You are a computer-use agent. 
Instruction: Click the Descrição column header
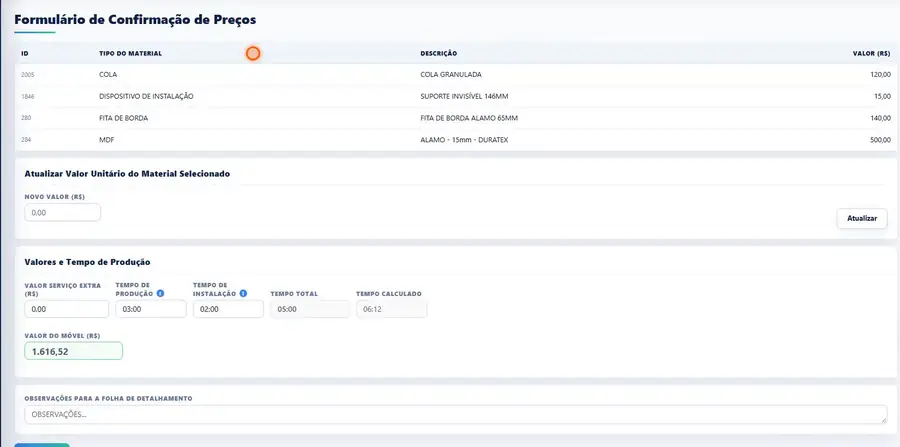point(439,53)
